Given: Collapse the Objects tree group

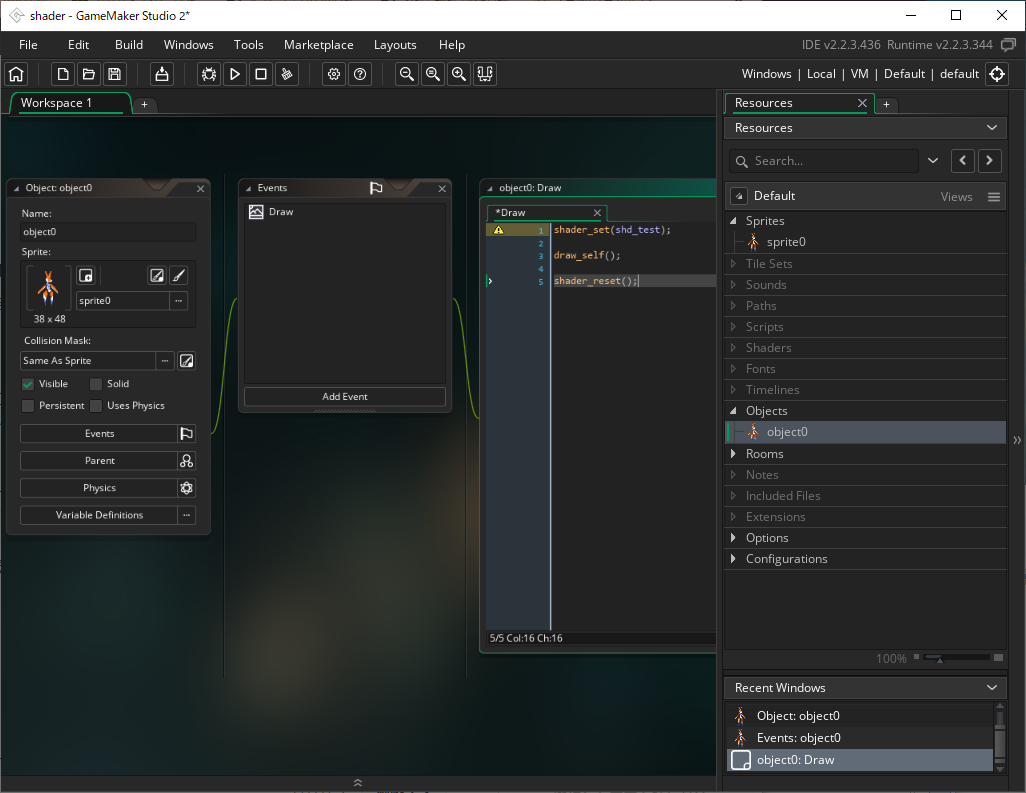Looking at the screenshot, I should click(x=734, y=411).
